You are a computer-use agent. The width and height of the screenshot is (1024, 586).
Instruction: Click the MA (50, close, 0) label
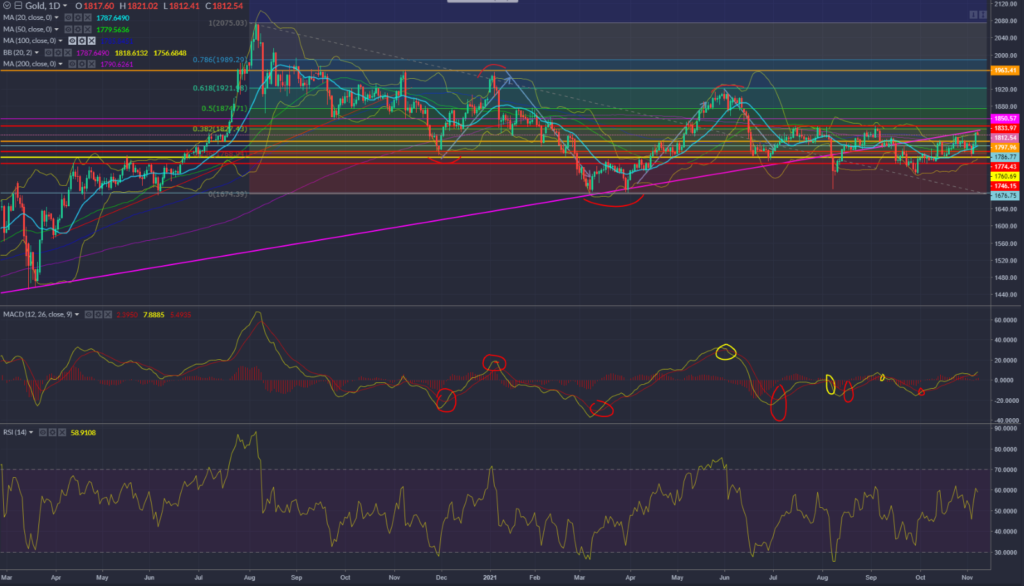pos(28,29)
